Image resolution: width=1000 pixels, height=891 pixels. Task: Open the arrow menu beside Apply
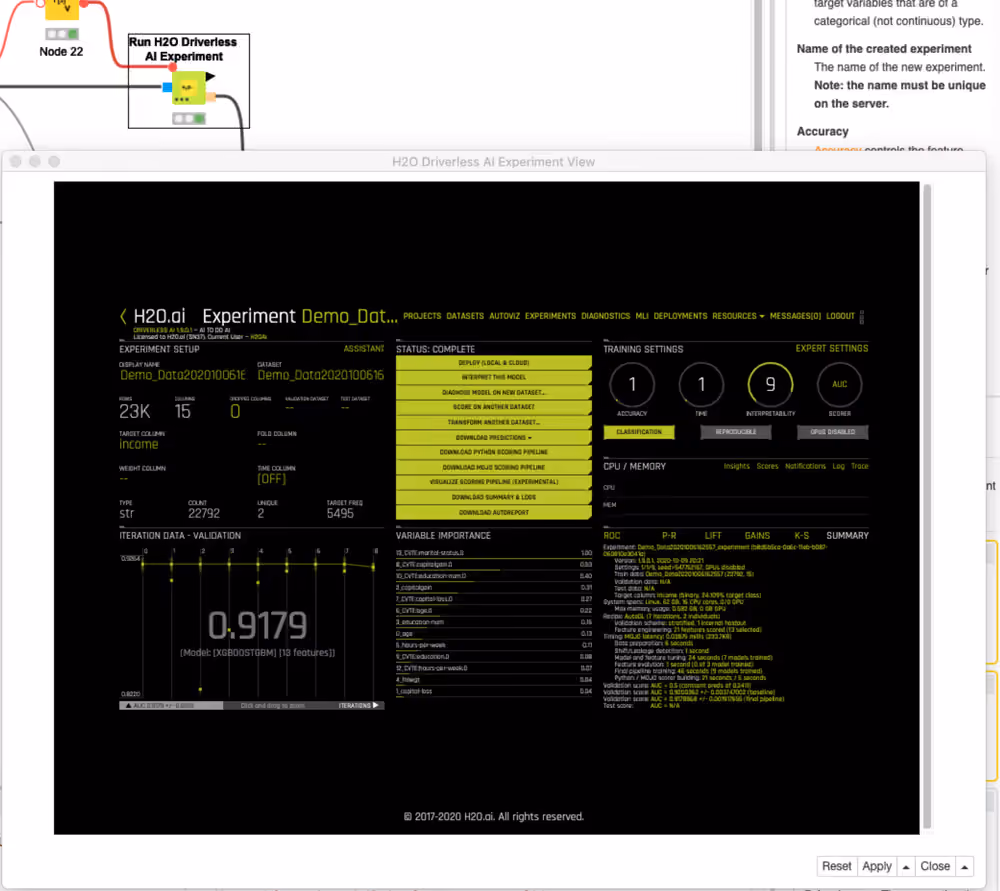[906, 866]
